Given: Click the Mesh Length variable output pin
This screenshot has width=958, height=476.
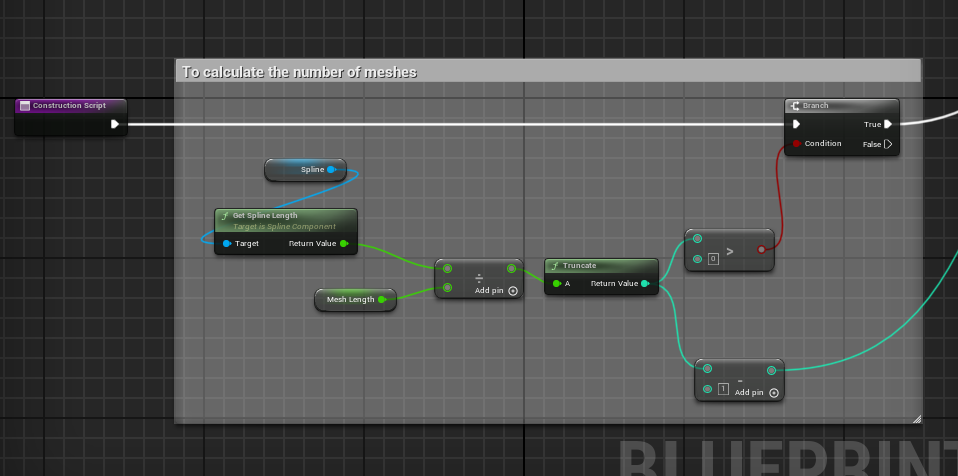Looking at the screenshot, I should pos(381,299).
